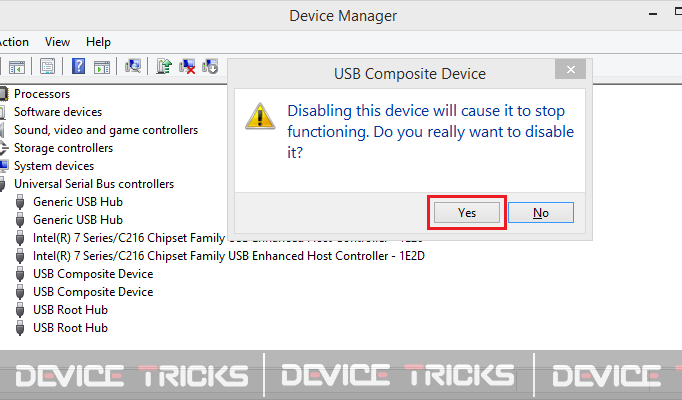The width and height of the screenshot is (682, 400).
Task: Select the first USB Composite Device entry
Action: tap(93, 274)
